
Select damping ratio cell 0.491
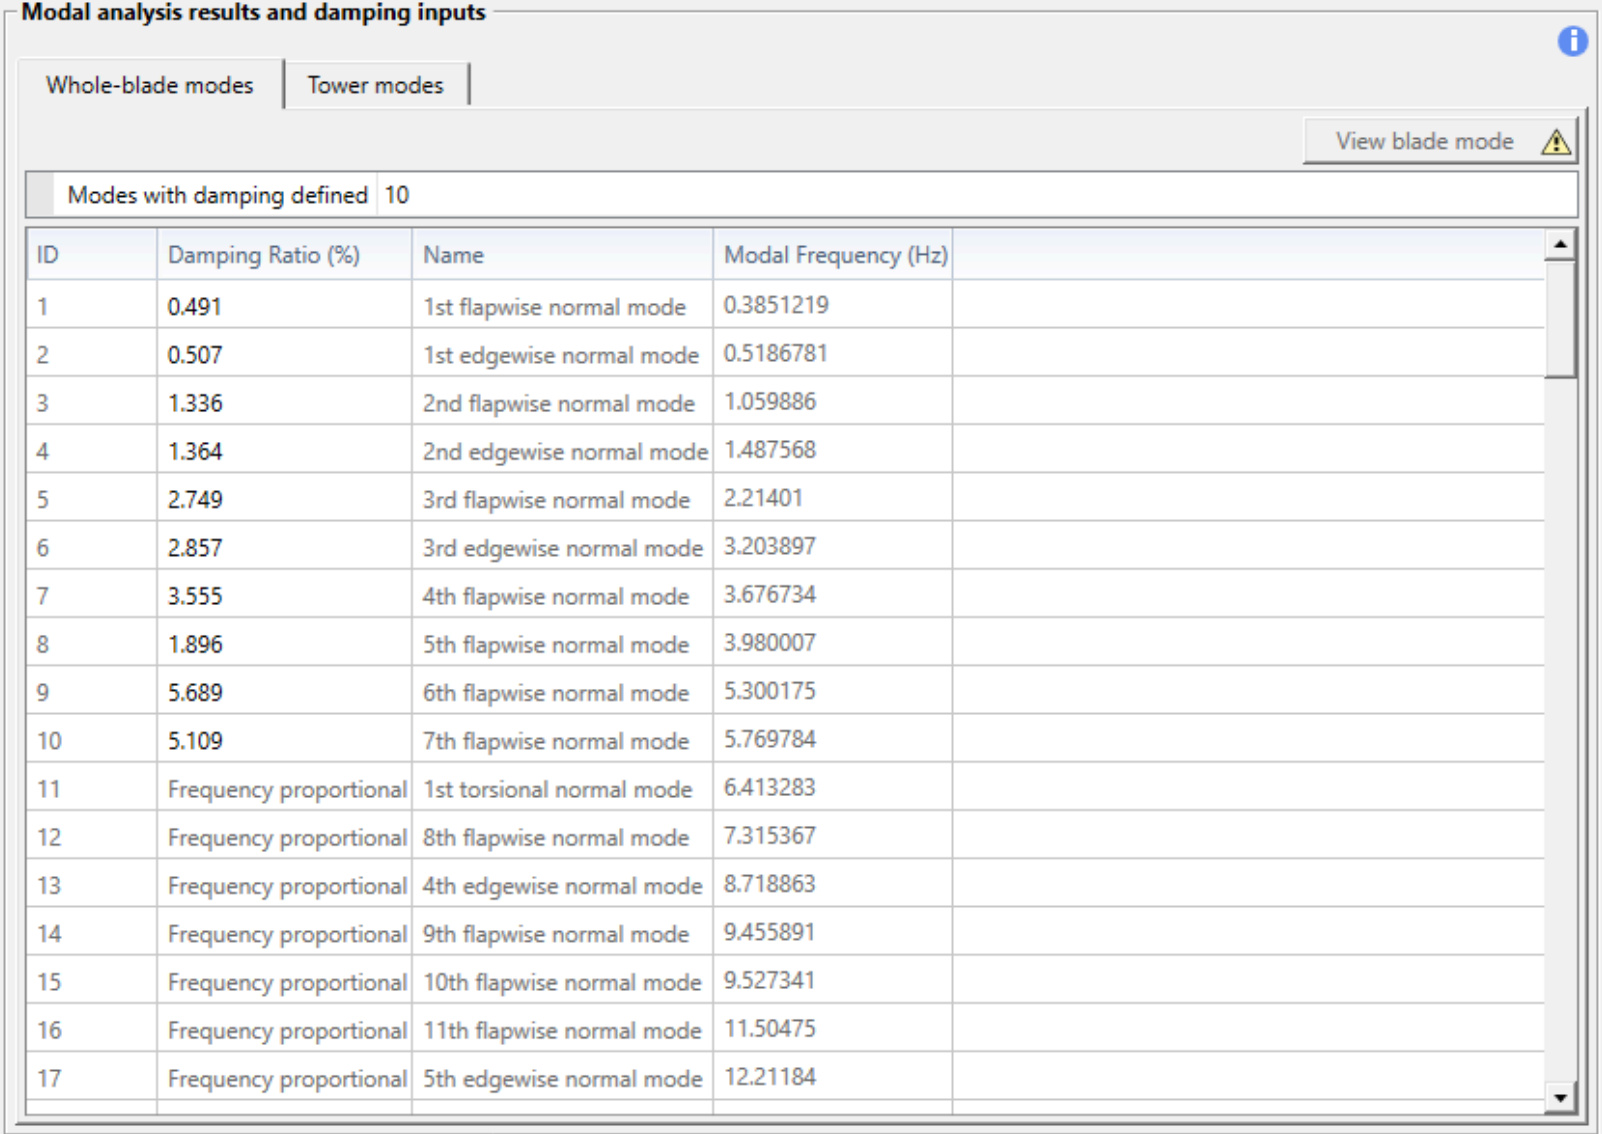(195, 307)
